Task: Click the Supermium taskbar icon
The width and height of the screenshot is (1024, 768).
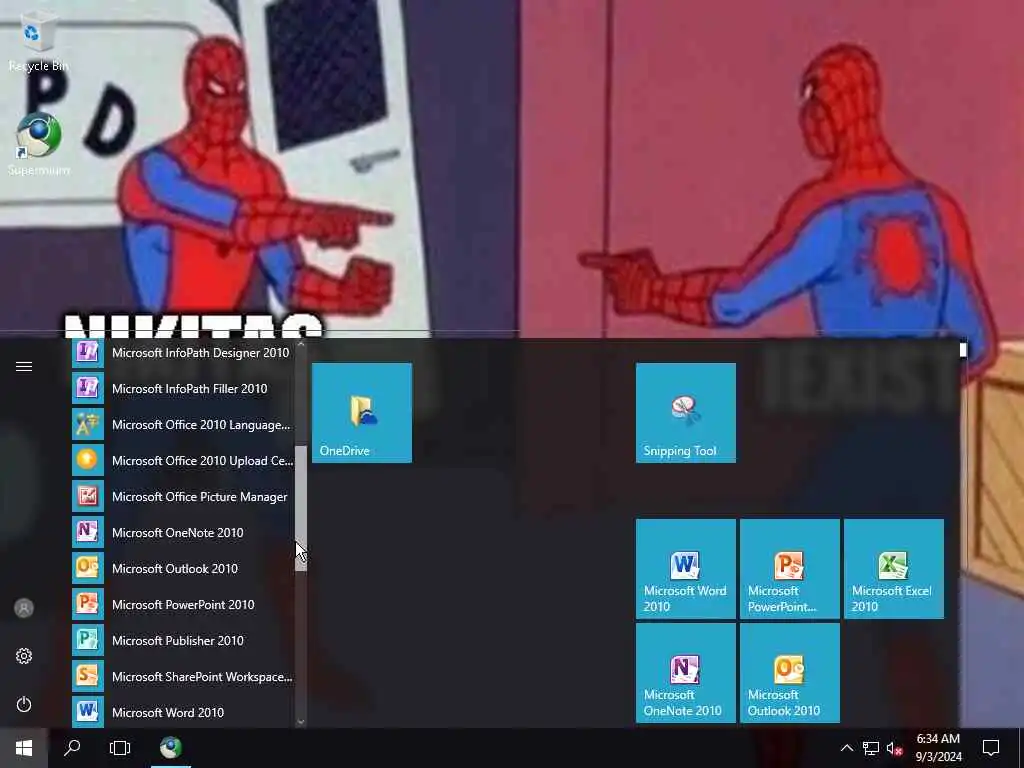Action: pos(171,748)
